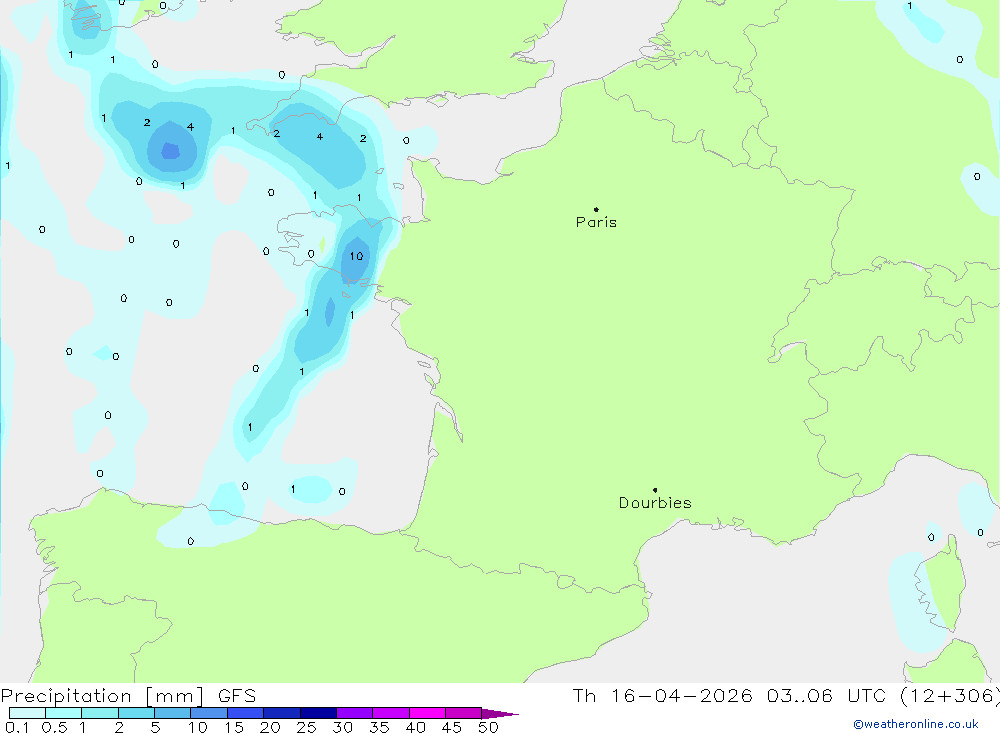1000x733 pixels.
Task: Pick the 30–35 mm legend swatch
Action: click(x=354, y=713)
